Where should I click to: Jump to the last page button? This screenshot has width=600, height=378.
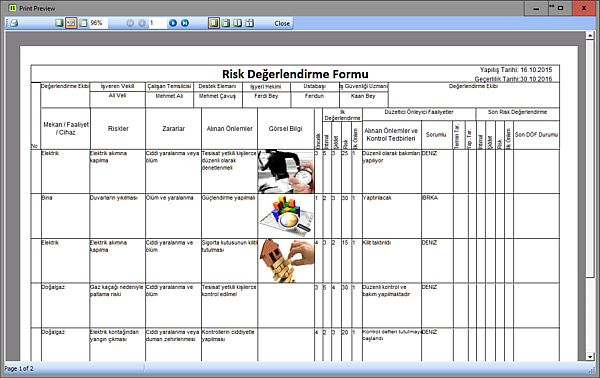point(185,23)
